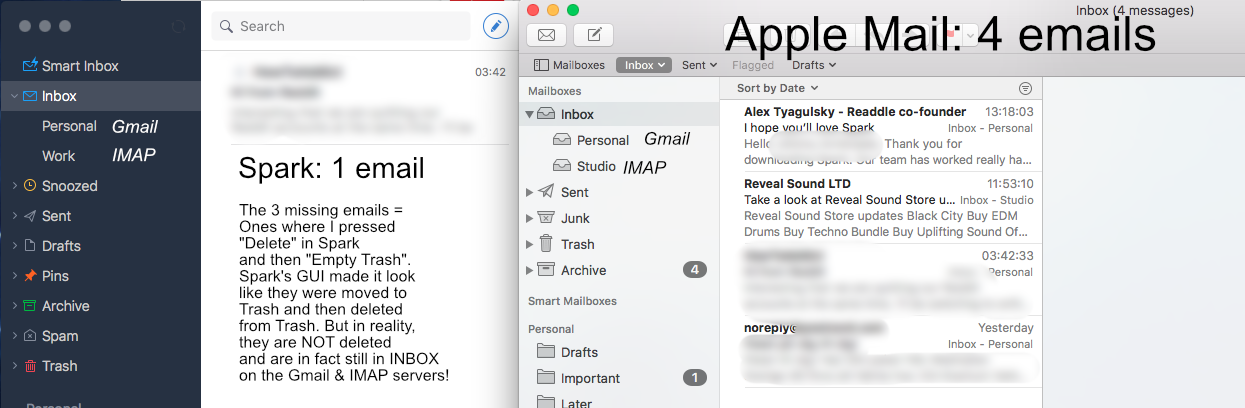The width and height of the screenshot is (1245, 408).
Task: Expand the Trash chevron in Spark
Action: tap(13, 366)
